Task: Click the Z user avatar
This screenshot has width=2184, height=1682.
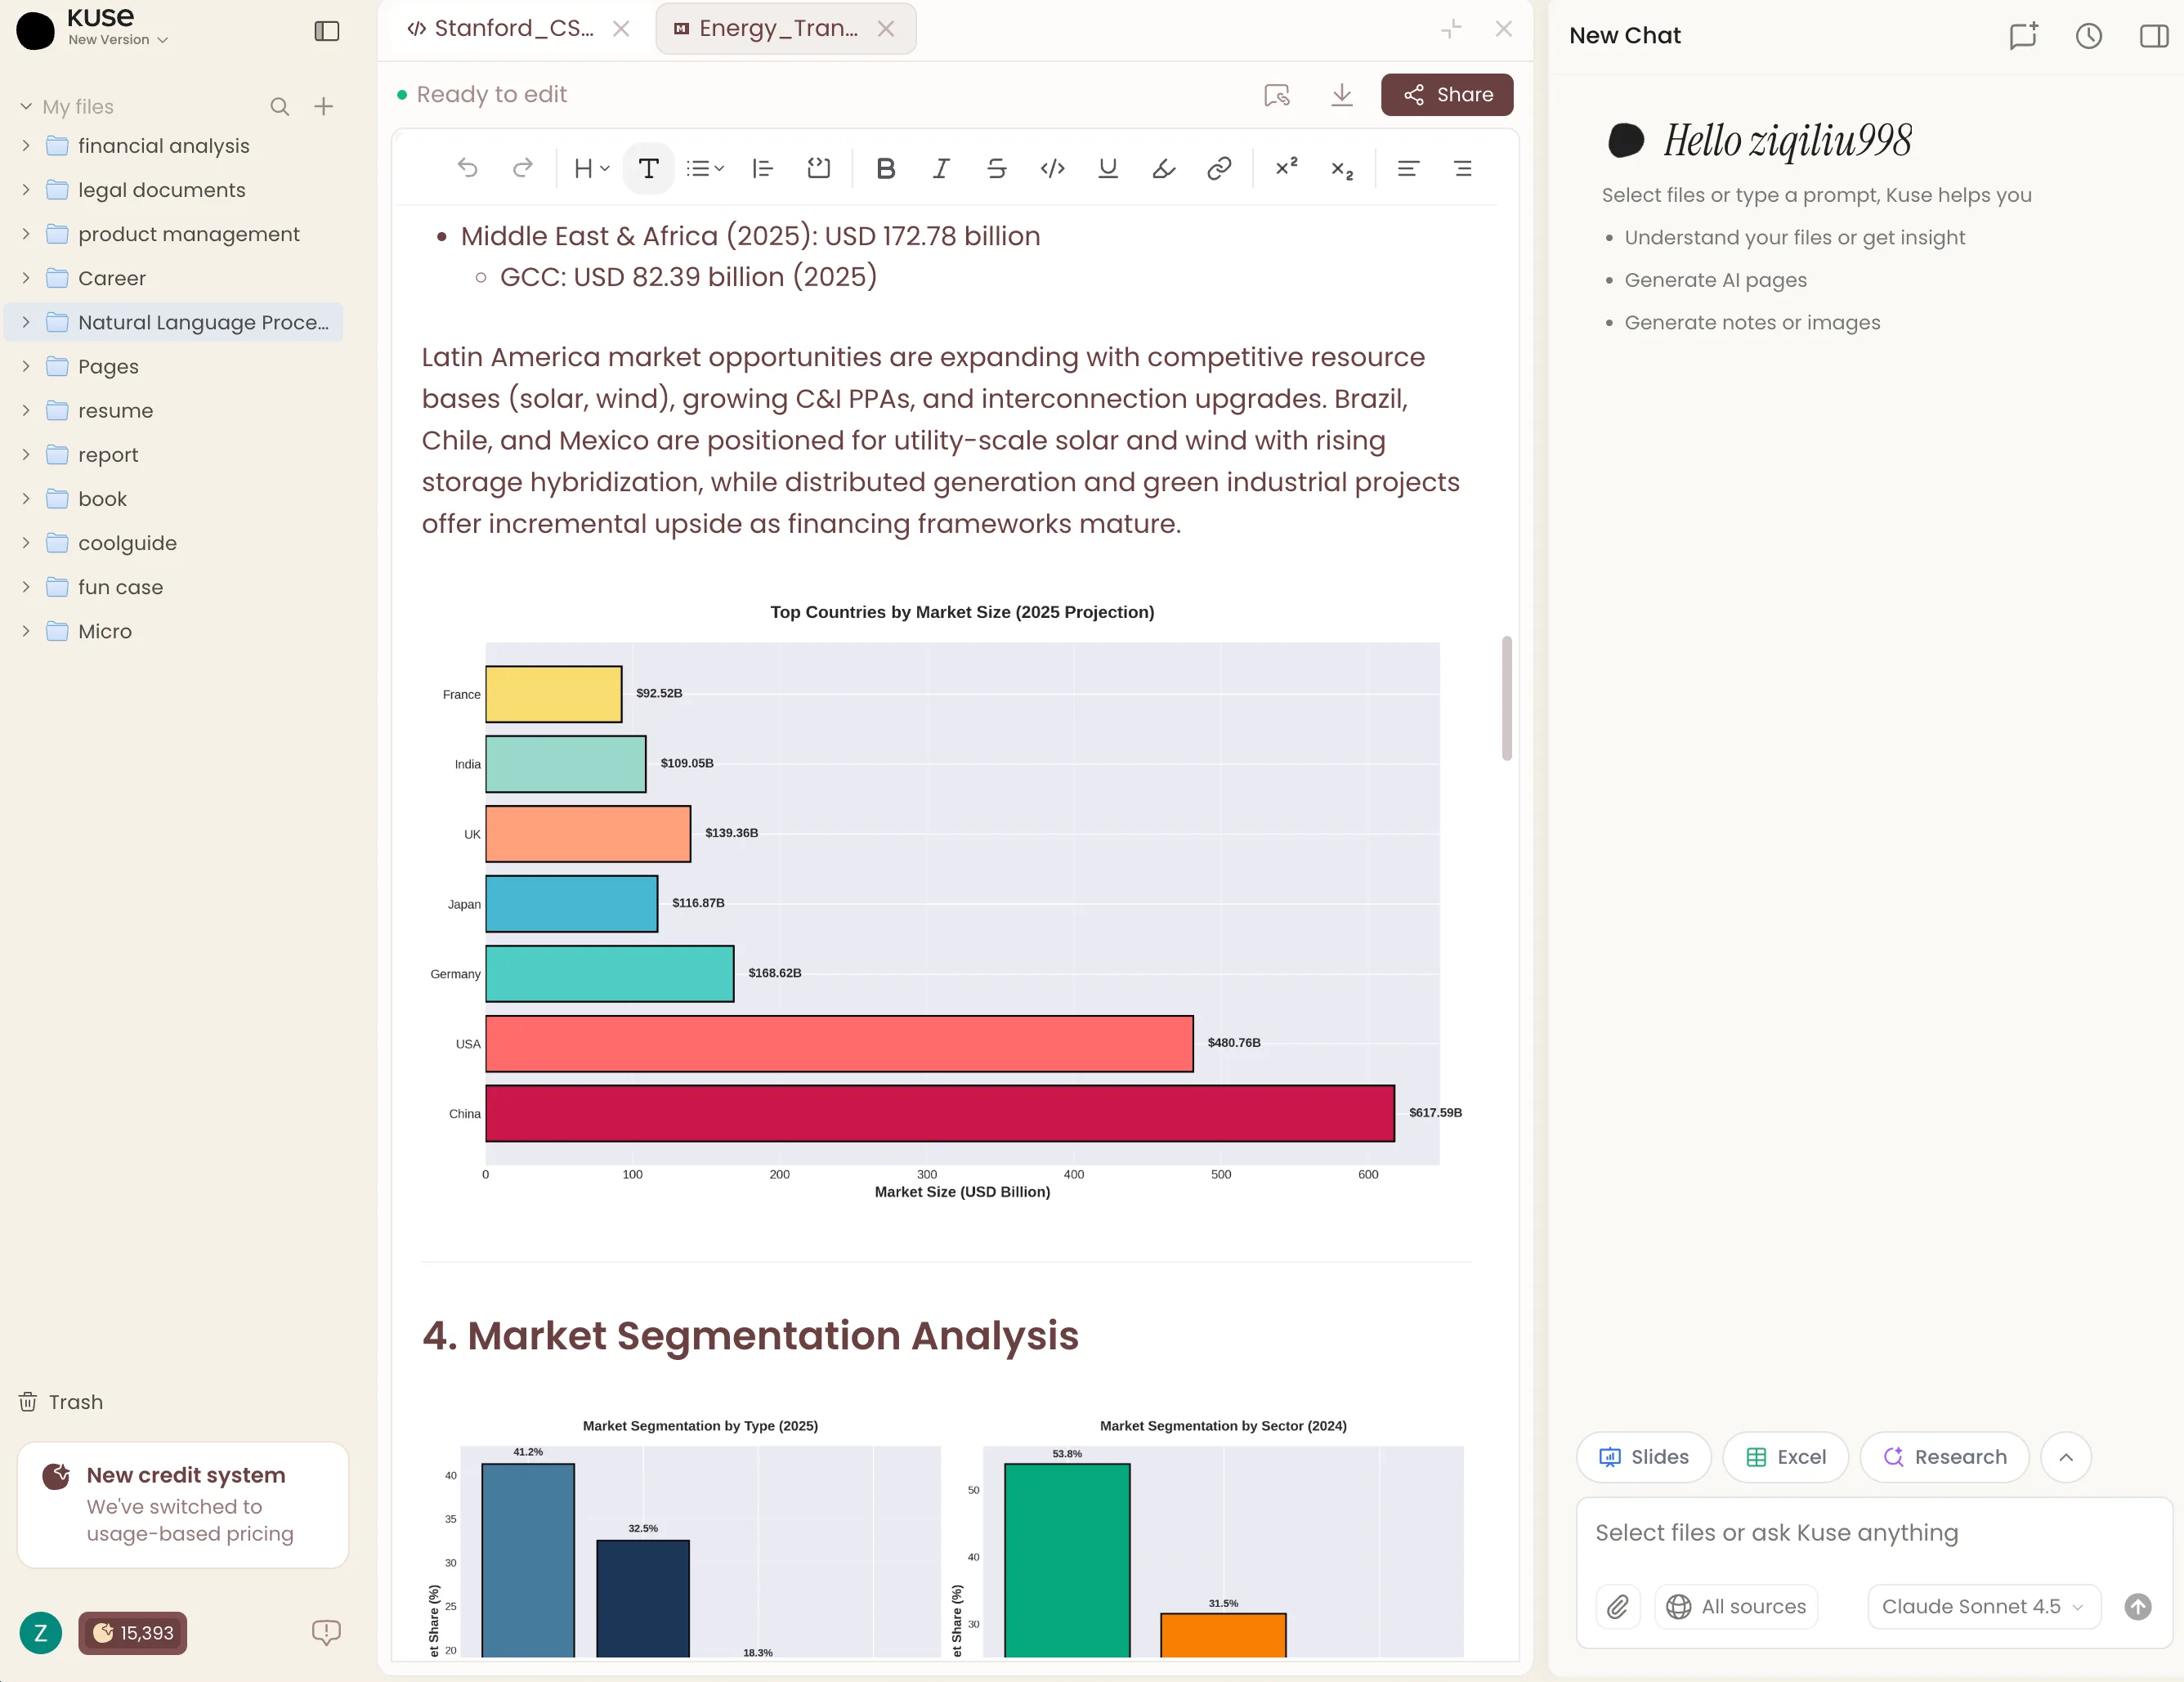Action: pyautogui.click(x=40, y=1633)
